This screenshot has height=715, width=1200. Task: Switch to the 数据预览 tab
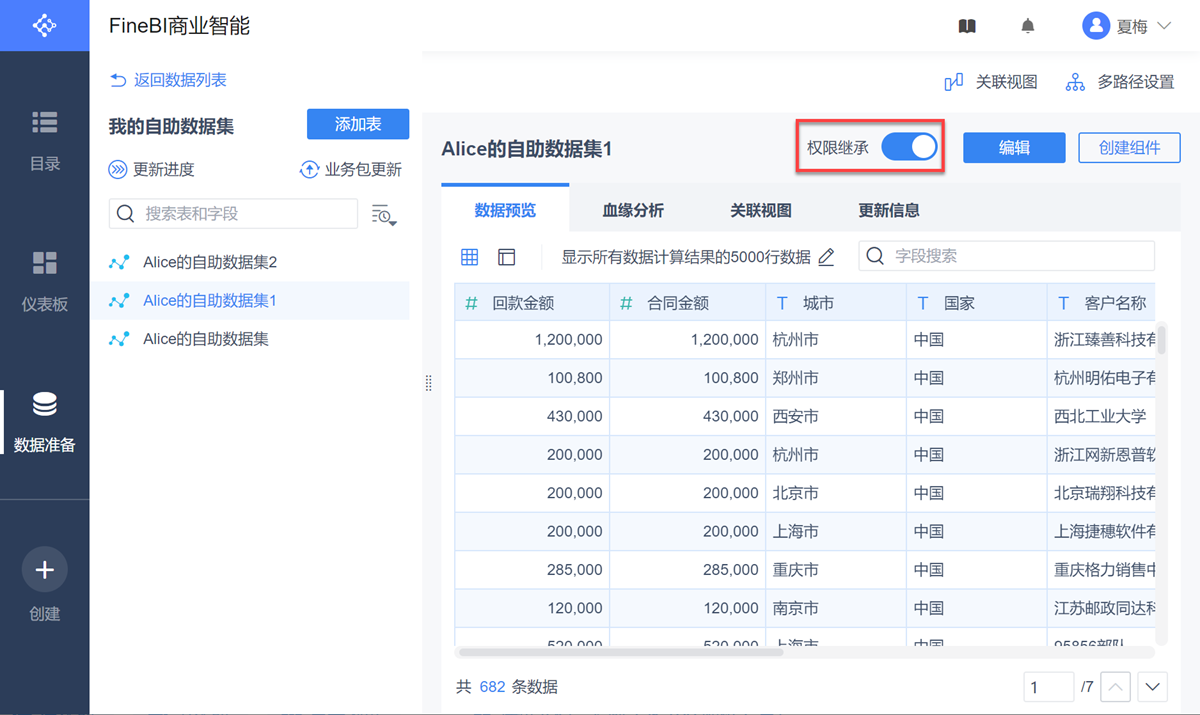coord(505,210)
